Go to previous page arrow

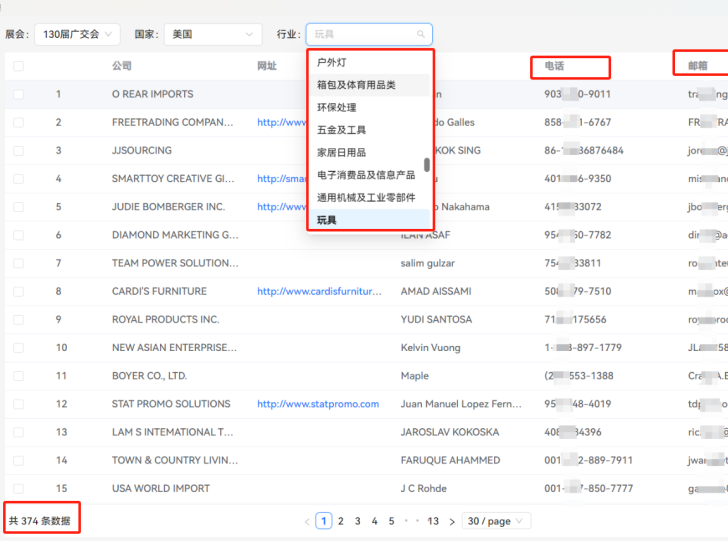tap(307, 522)
